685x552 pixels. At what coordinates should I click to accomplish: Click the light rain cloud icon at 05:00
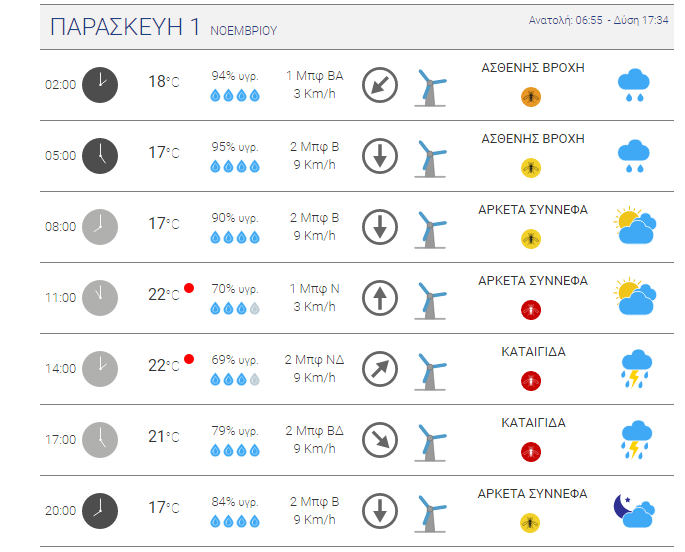point(633,156)
